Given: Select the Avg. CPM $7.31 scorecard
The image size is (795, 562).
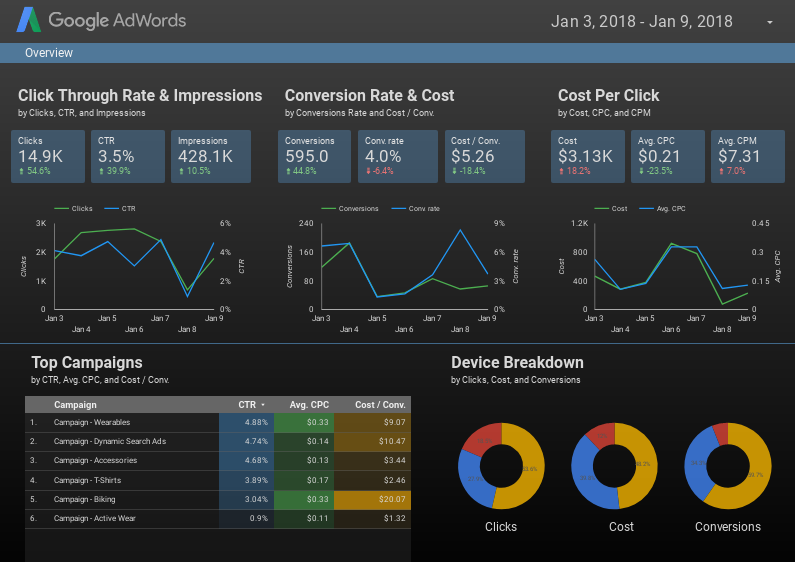Looking at the screenshot, I should pyautogui.click(x=748, y=156).
